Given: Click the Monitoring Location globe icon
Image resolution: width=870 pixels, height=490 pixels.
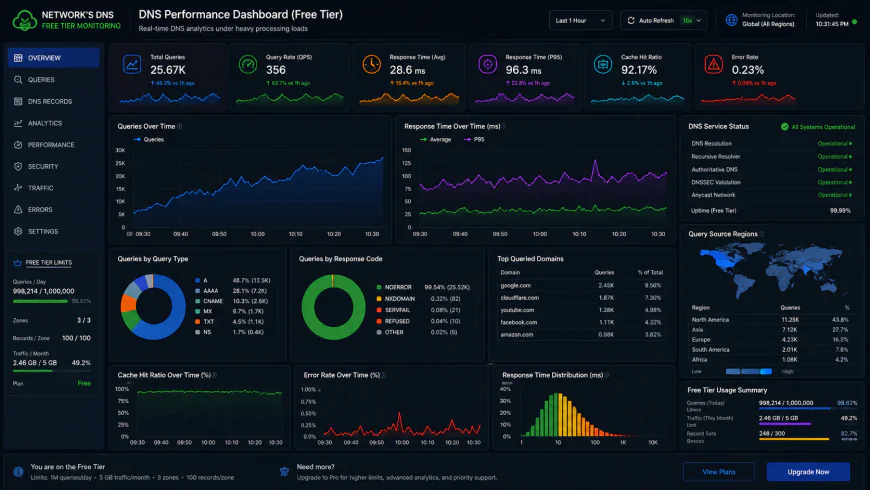Looking at the screenshot, I should point(732,20).
